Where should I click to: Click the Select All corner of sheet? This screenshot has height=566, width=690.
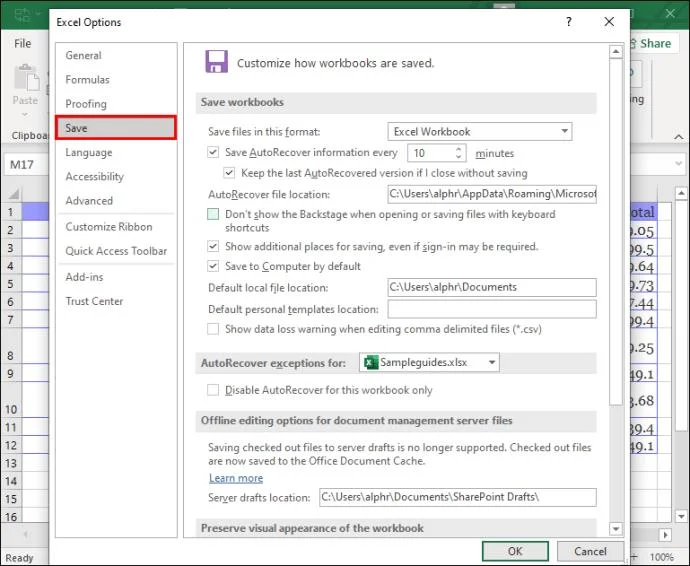click(14, 194)
